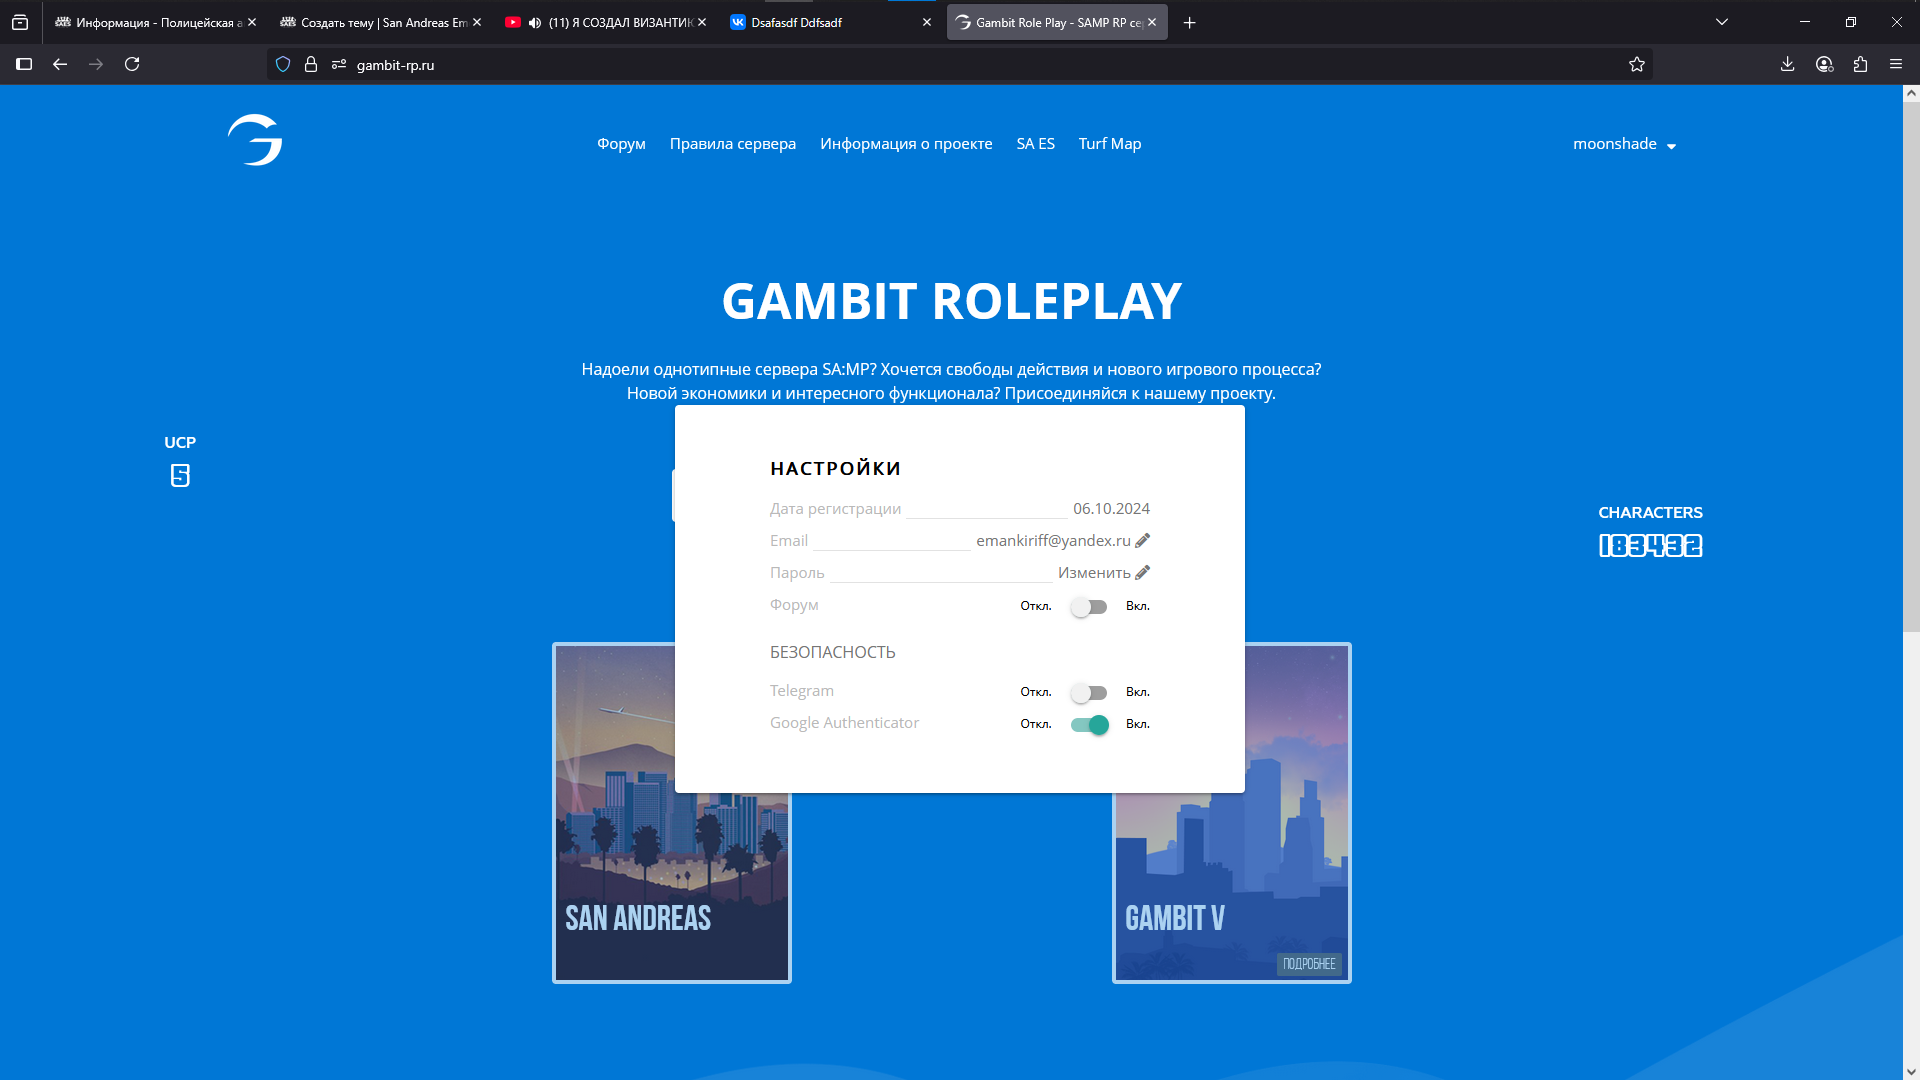This screenshot has width=1920, height=1080.
Task: Open the browser downloads panel
Action: click(1788, 64)
